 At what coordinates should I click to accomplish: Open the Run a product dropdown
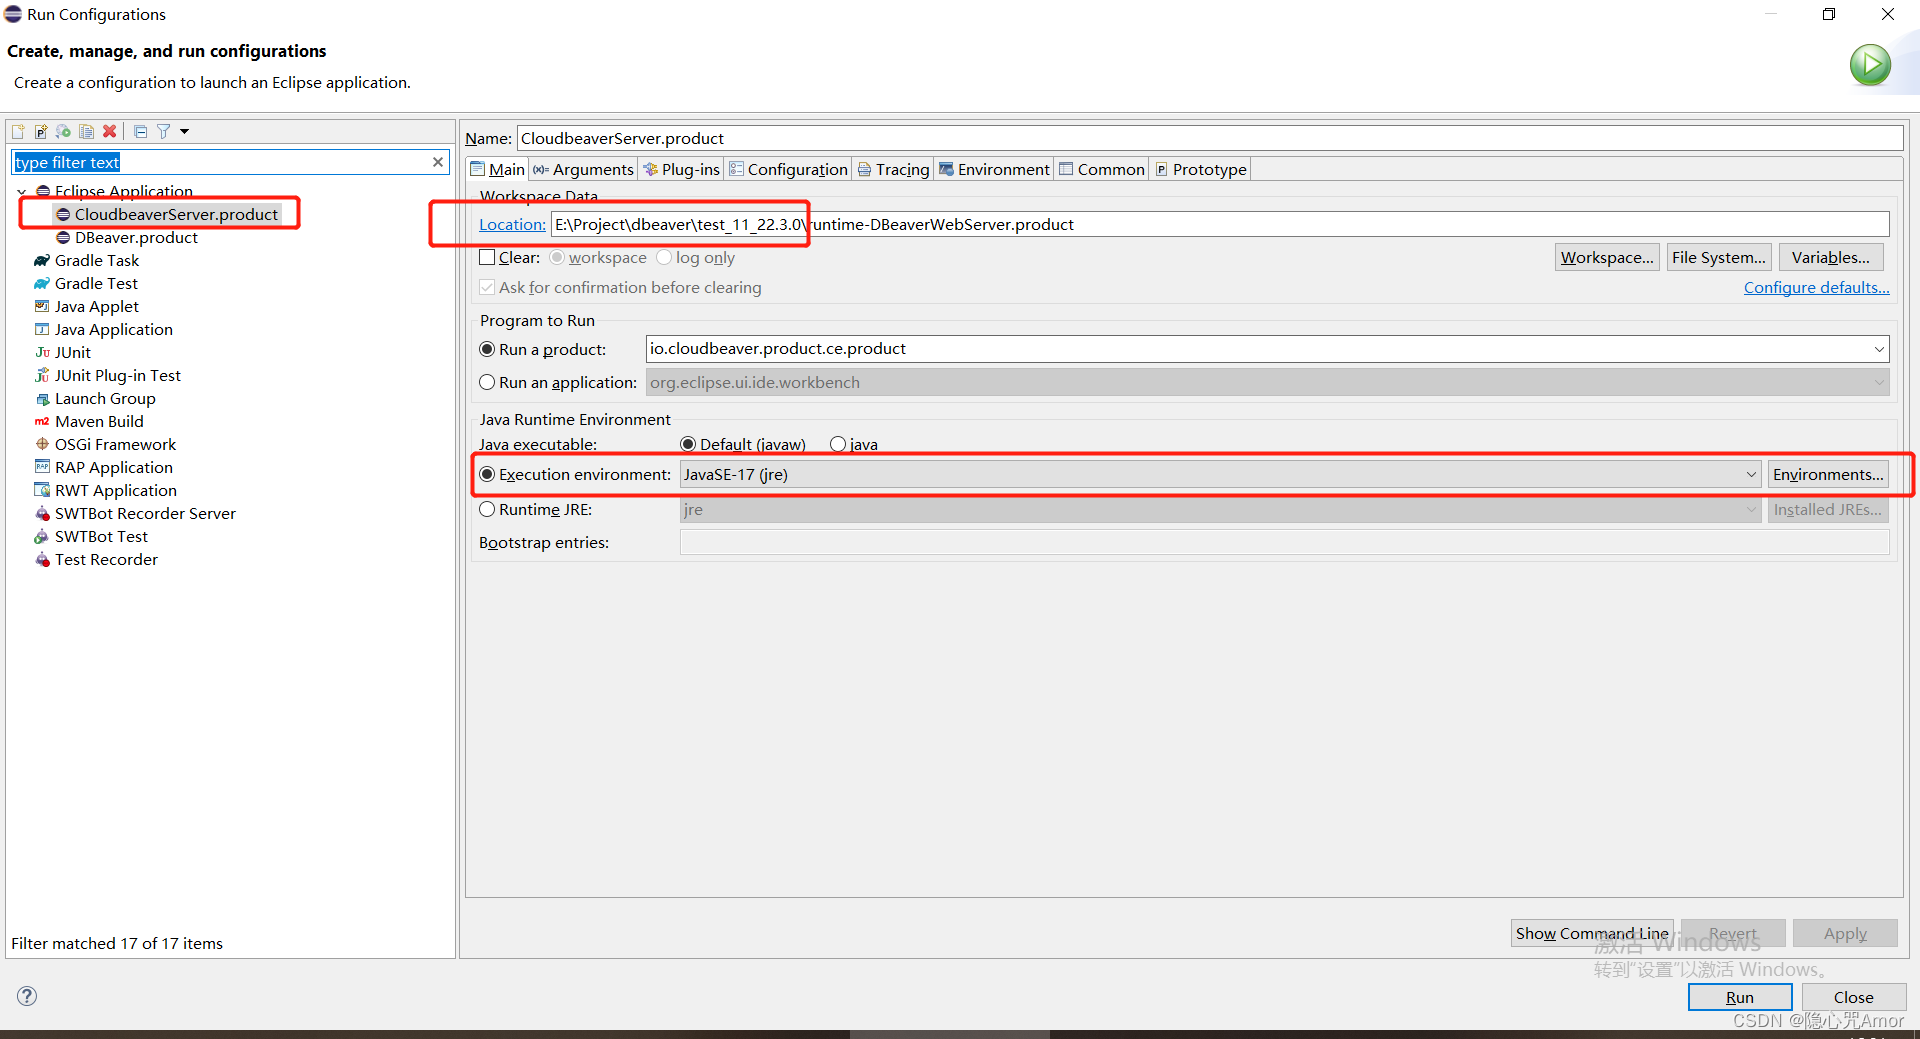1879,349
